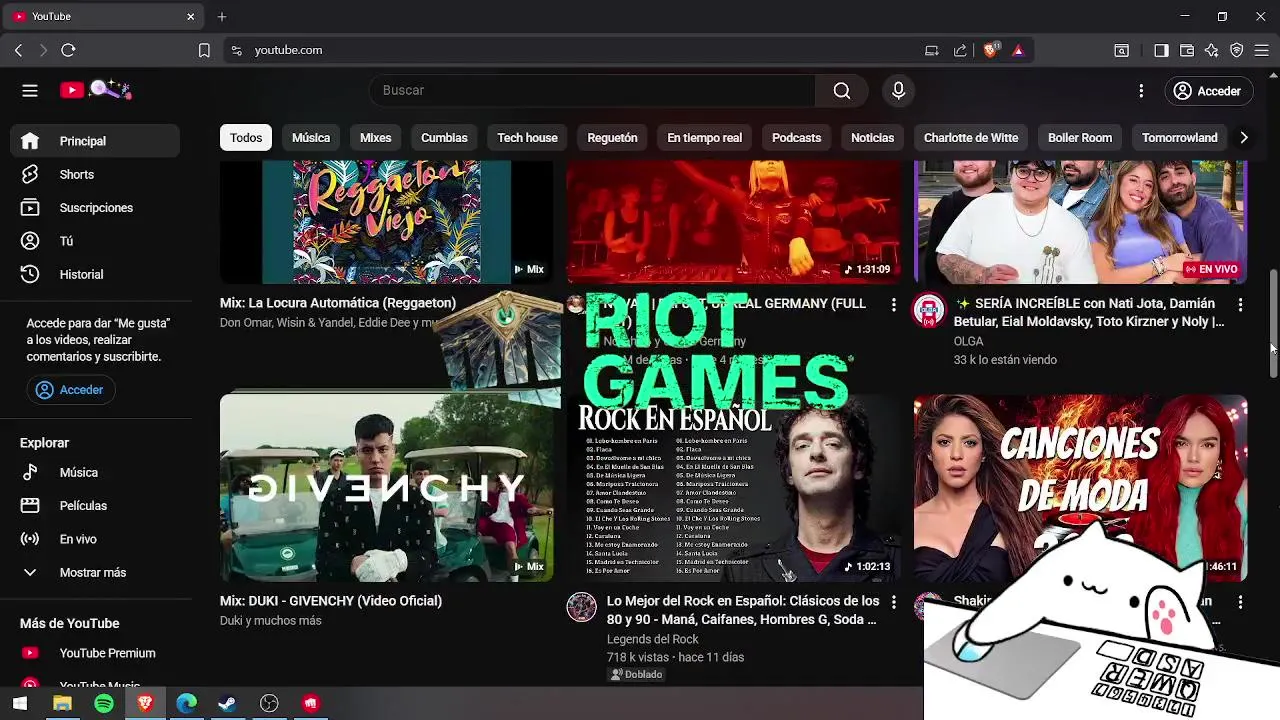Image resolution: width=1280 pixels, height=720 pixels.
Task: Open the DUKI GIVENCHY video thumbnail
Action: tap(386, 488)
